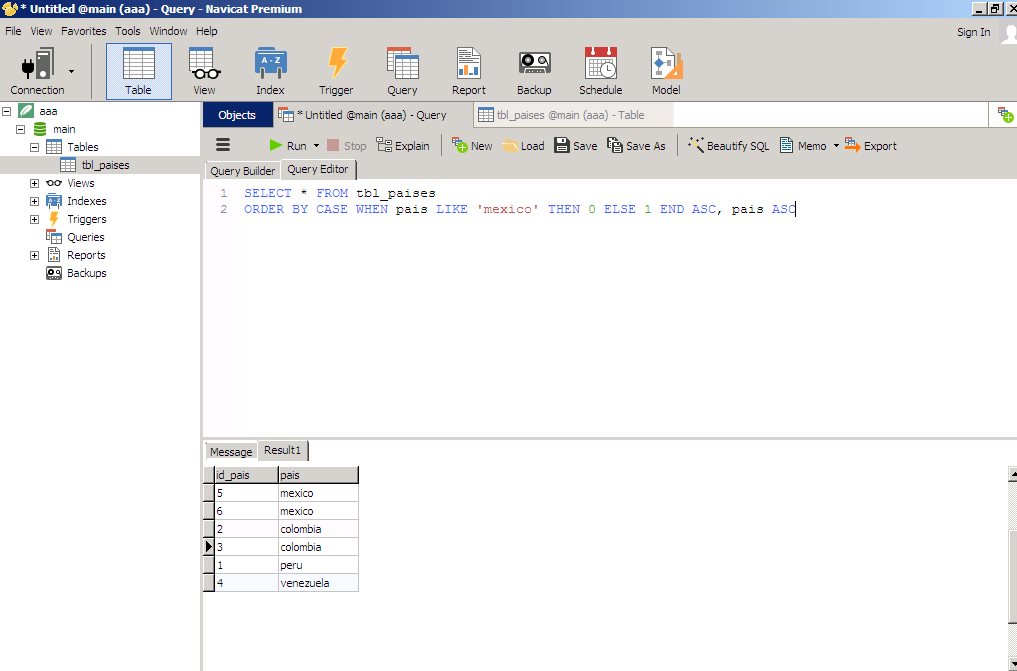Collapse the aaa connection node
This screenshot has height=671, width=1017.
pos(6,111)
